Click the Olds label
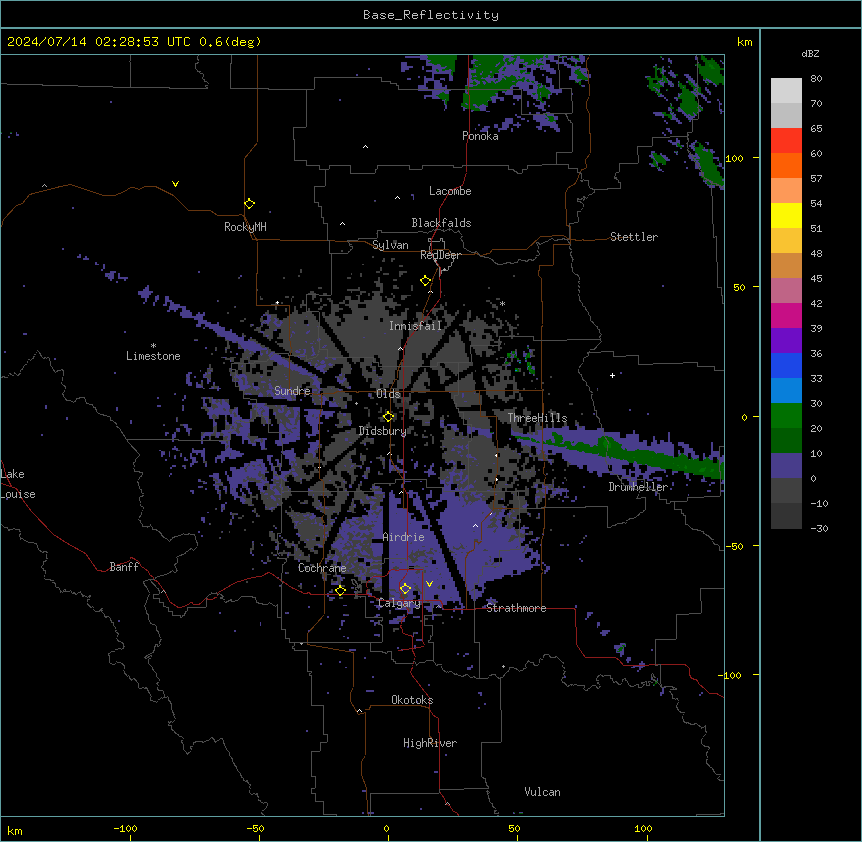Screen dimensions: 862x842 tap(388, 394)
